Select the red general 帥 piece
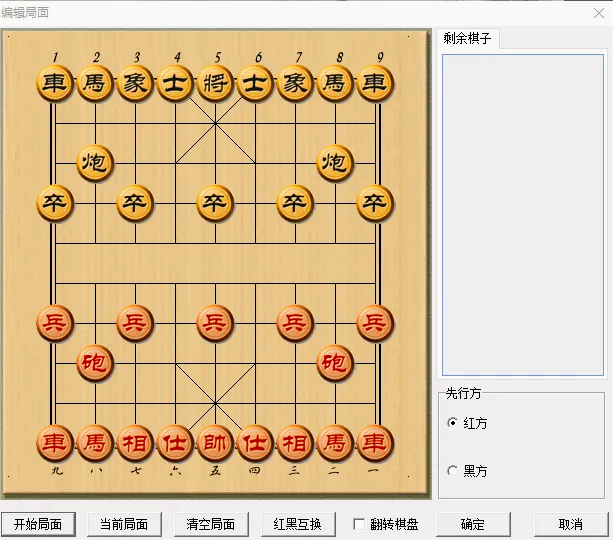 click(x=215, y=442)
